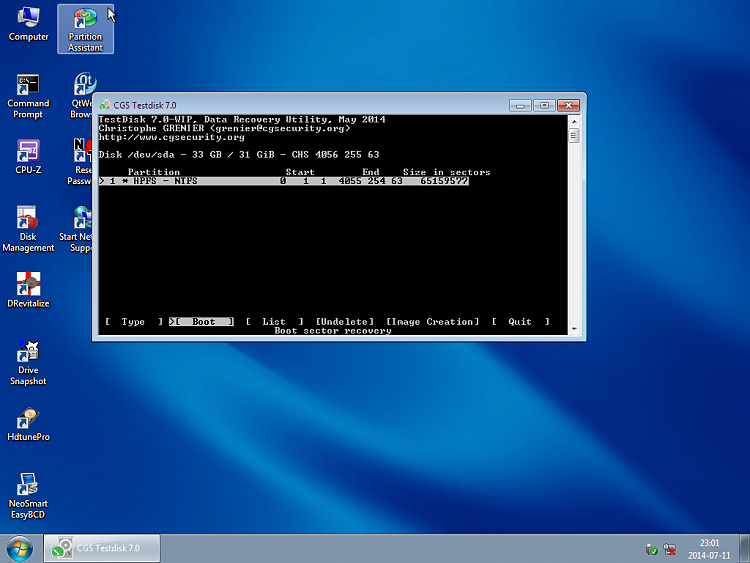This screenshot has width=750, height=563.
Task: Click the Testdisk title bar icon
Action: 105,105
